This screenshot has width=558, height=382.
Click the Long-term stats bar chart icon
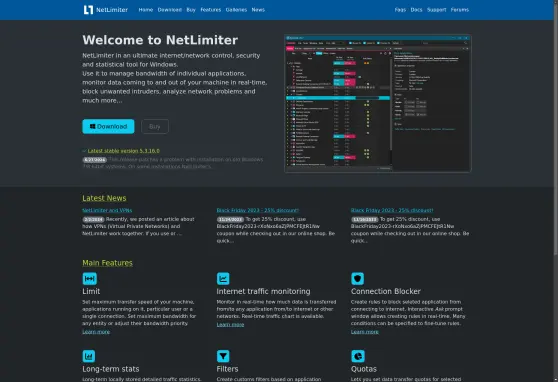(x=89, y=356)
